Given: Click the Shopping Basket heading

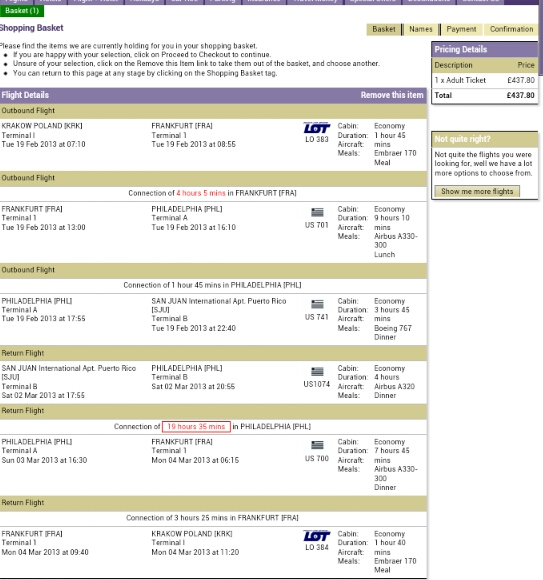Looking at the screenshot, I should pos(31,28).
